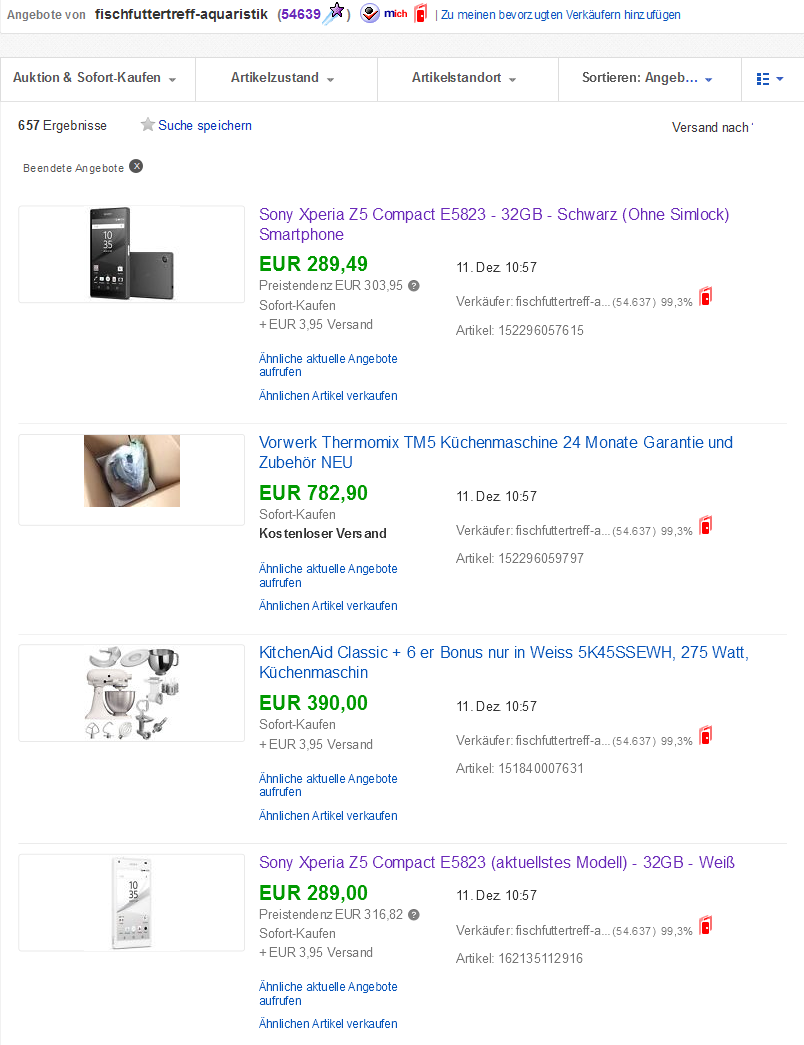Open Sony Xperia Z5 Compact Schwarz listing

tap(494, 225)
